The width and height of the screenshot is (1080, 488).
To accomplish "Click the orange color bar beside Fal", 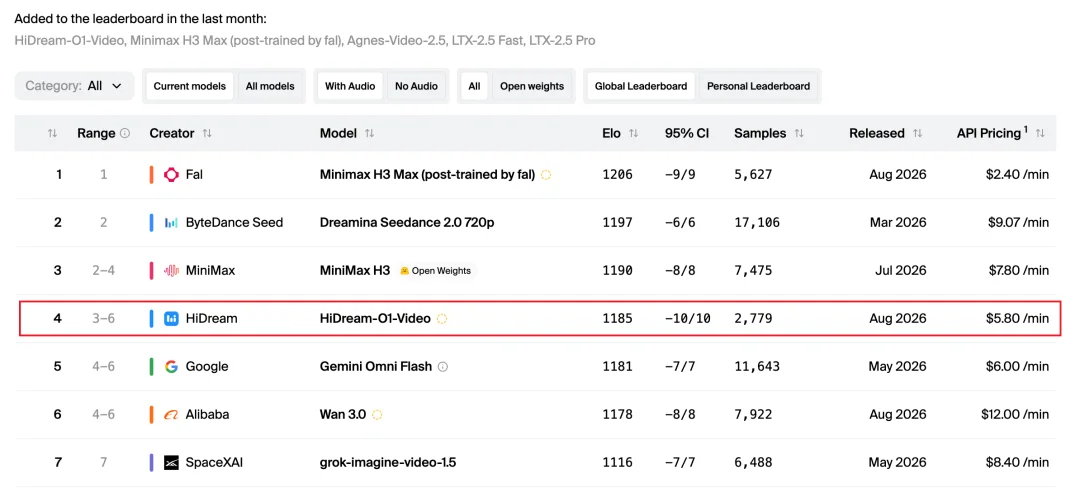I will click(152, 175).
